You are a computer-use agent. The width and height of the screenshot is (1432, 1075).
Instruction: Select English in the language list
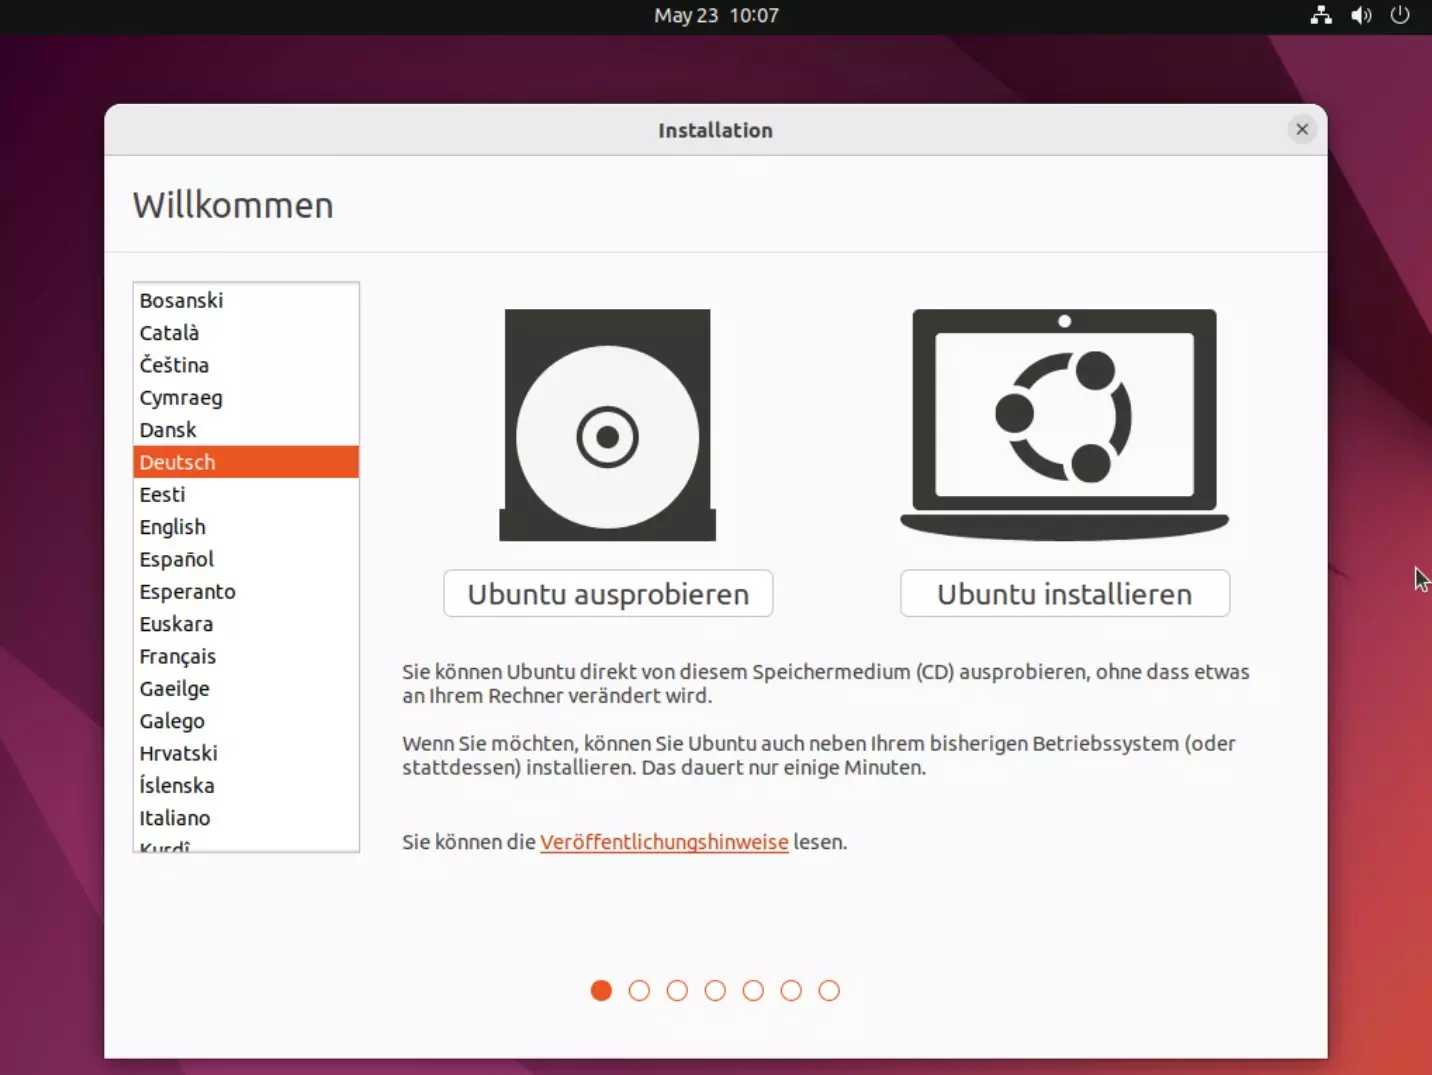pyautogui.click(x=172, y=526)
